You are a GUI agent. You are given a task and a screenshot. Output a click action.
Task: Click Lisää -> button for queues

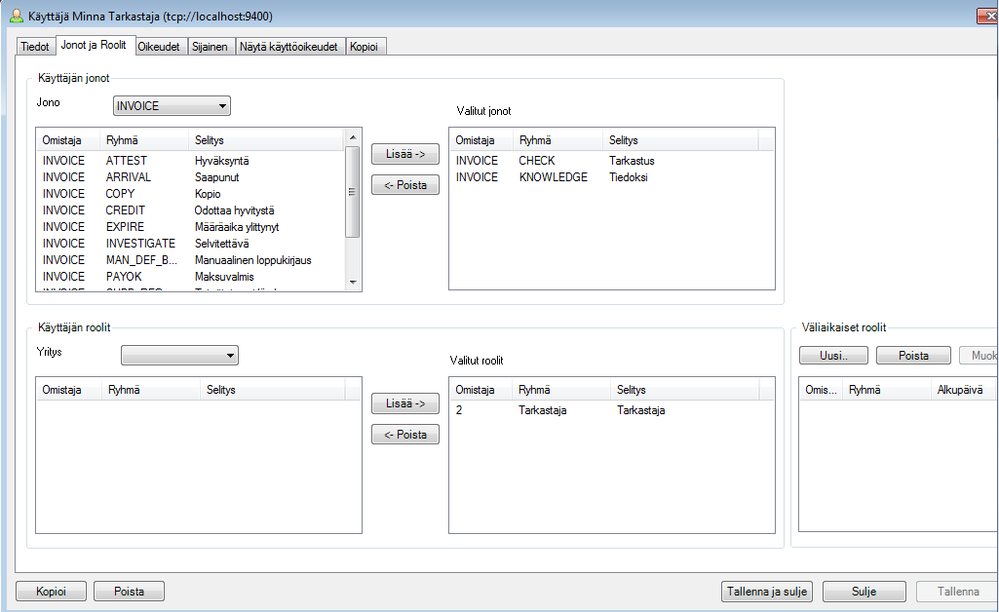coord(405,154)
